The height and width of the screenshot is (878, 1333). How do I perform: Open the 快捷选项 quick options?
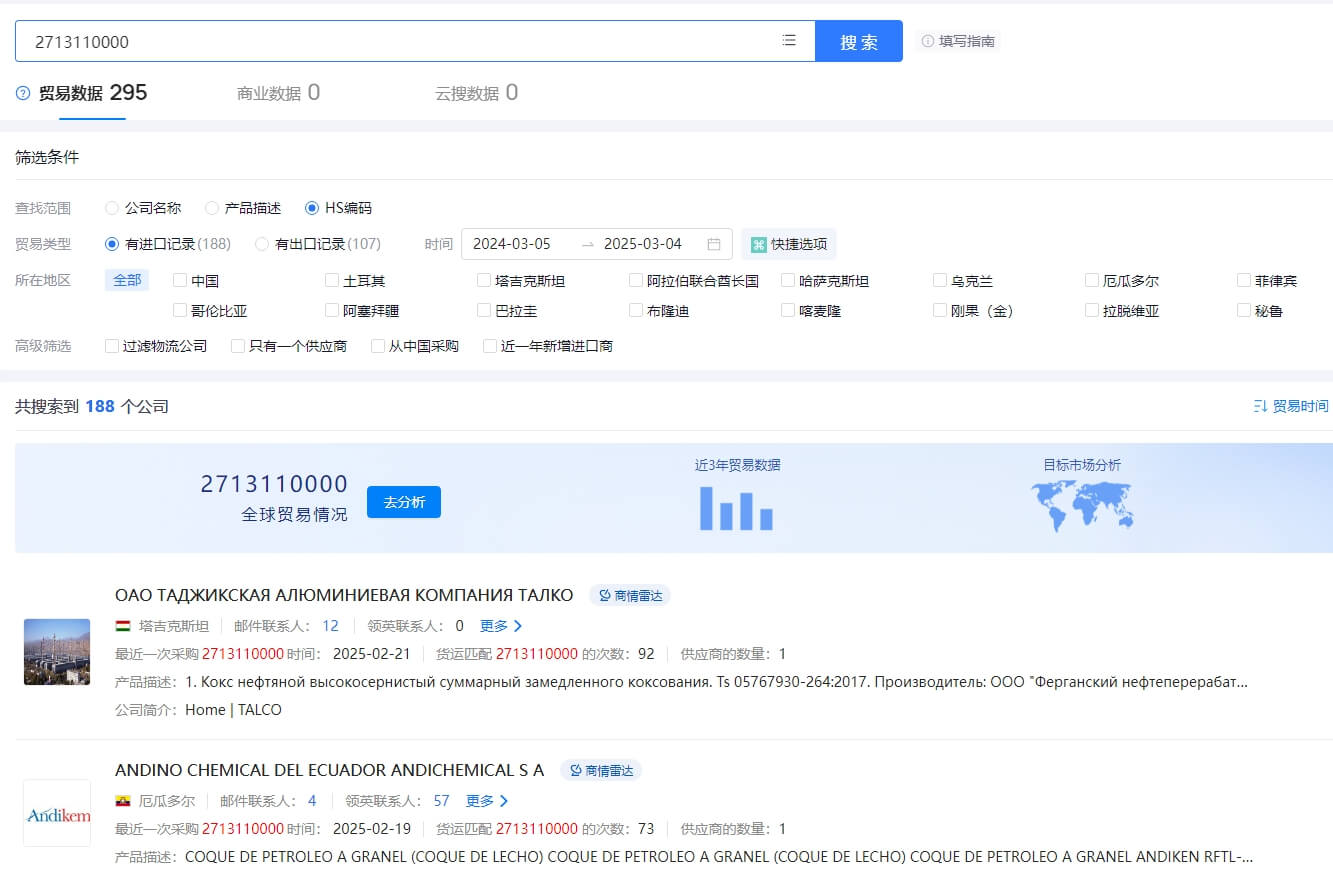[789, 244]
